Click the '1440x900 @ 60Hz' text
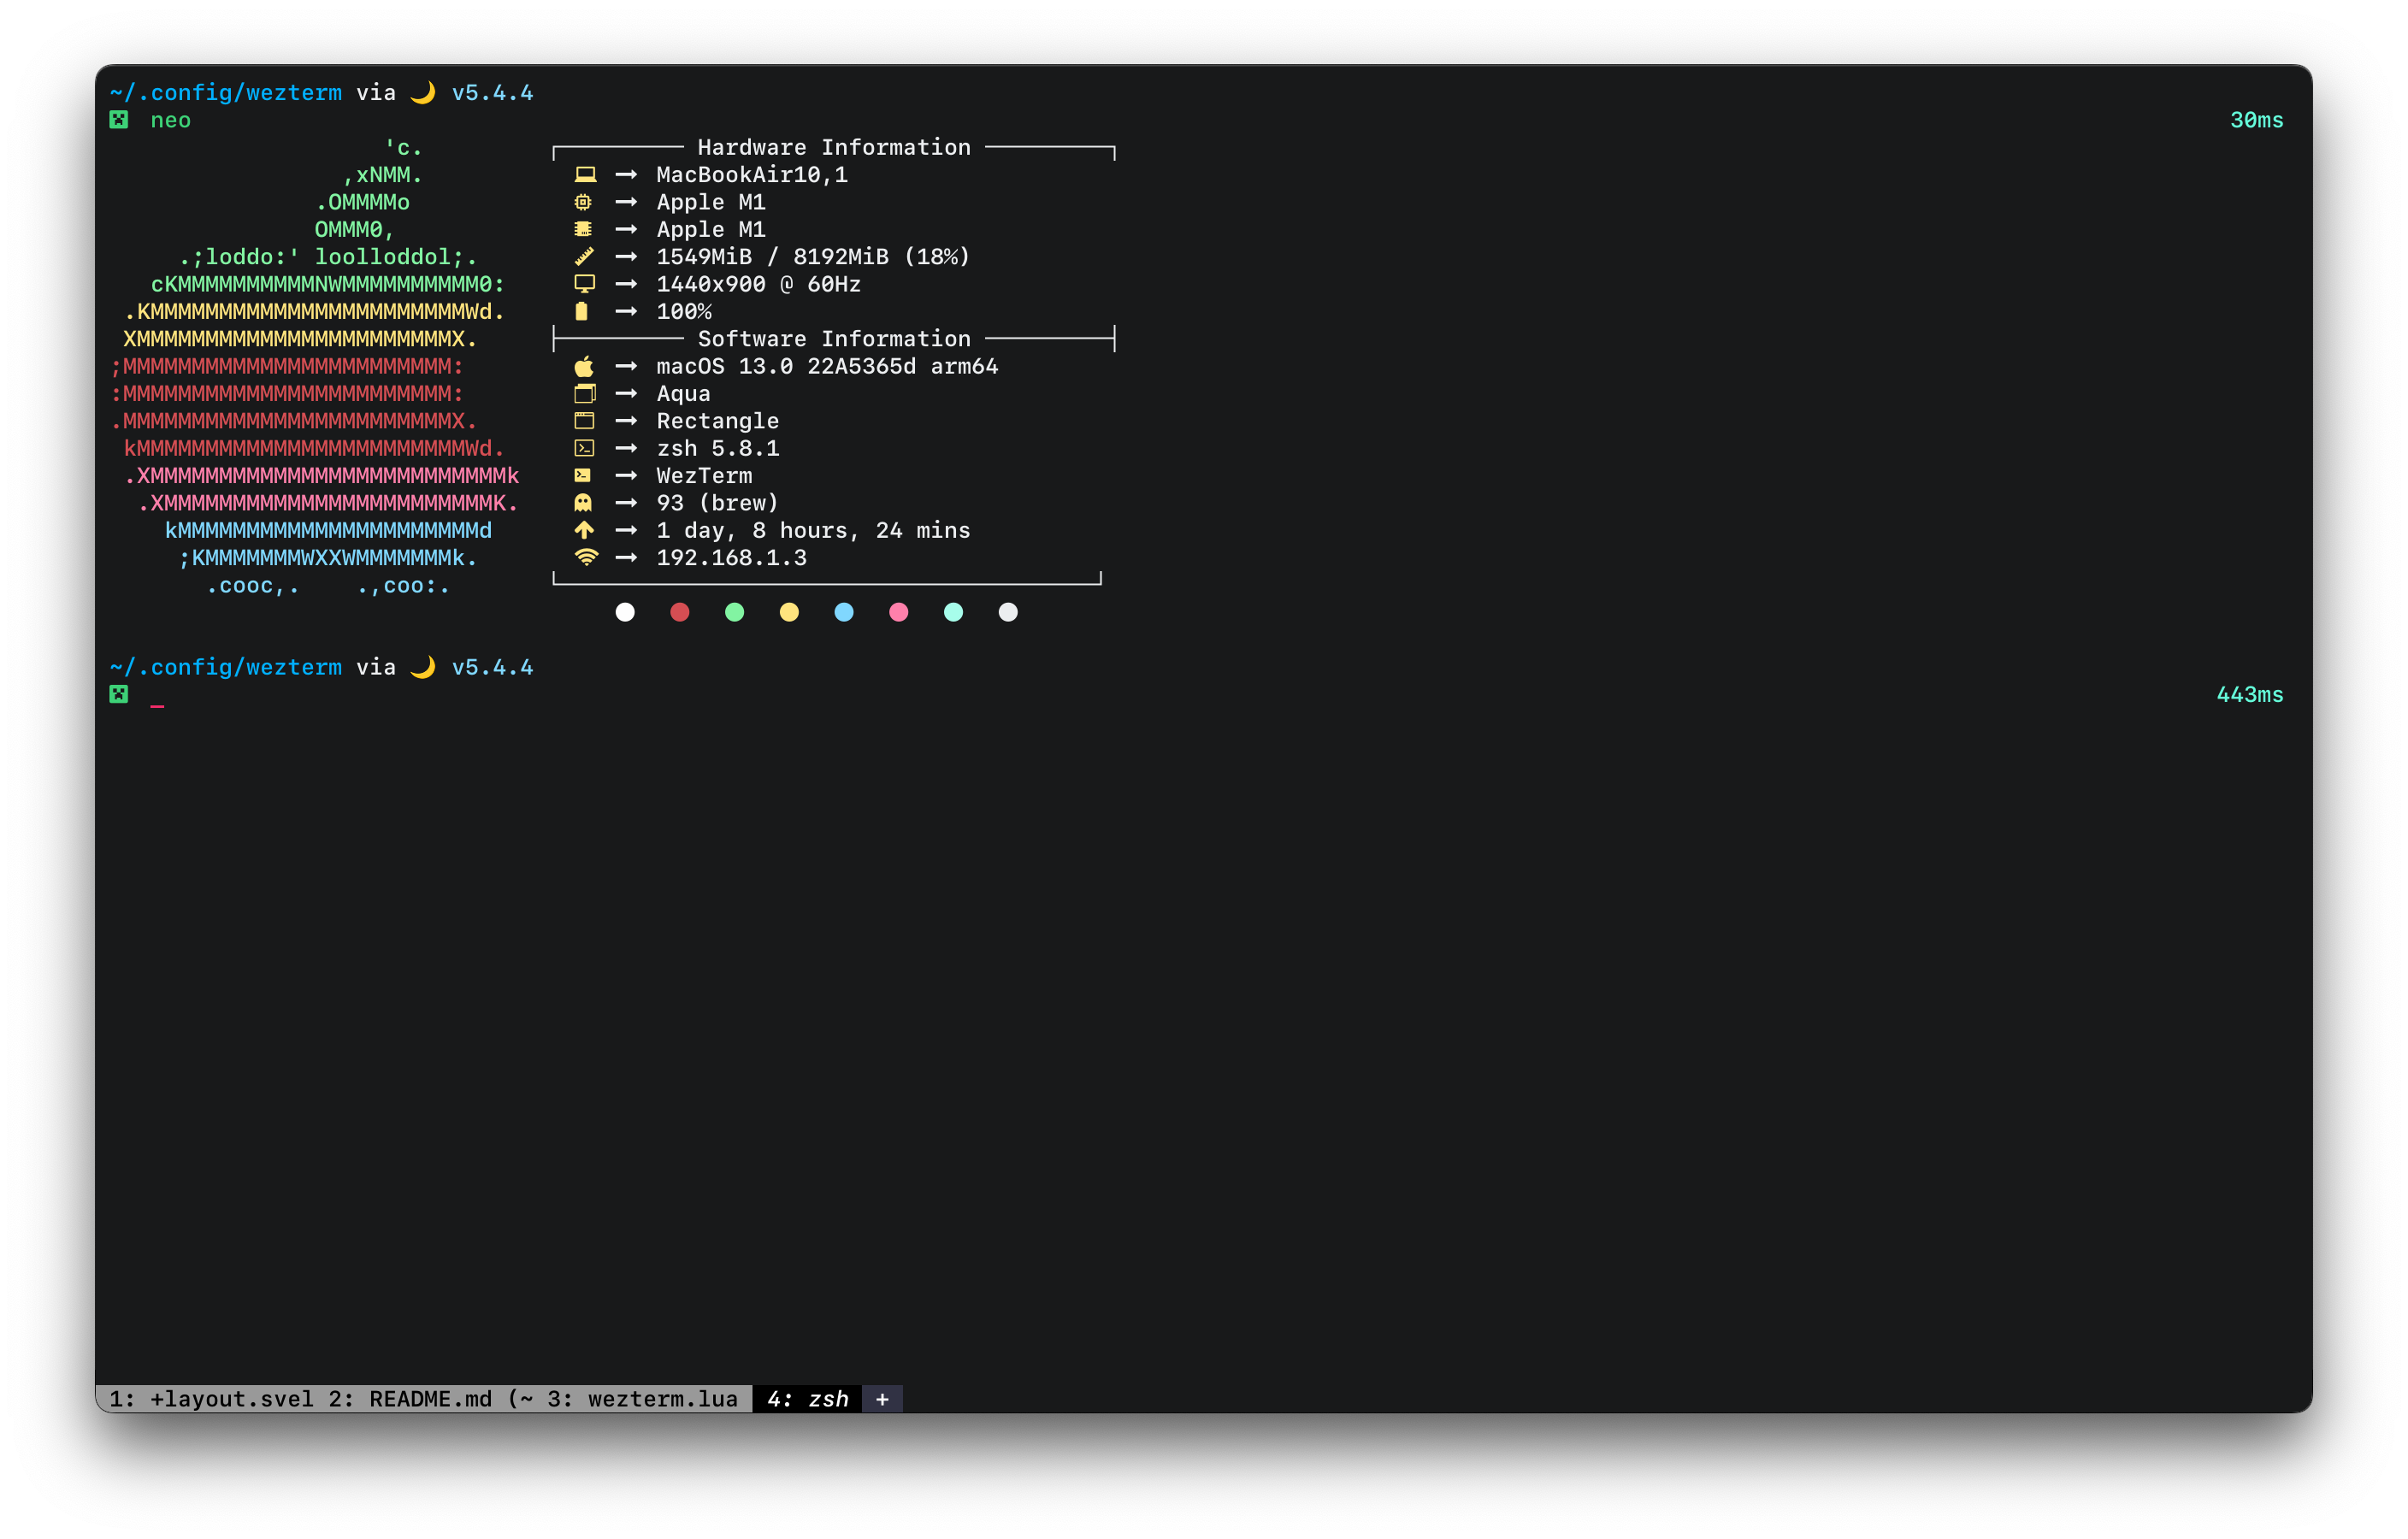Image resolution: width=2408 pixels, height=1539 pixels. coord(758,285)
